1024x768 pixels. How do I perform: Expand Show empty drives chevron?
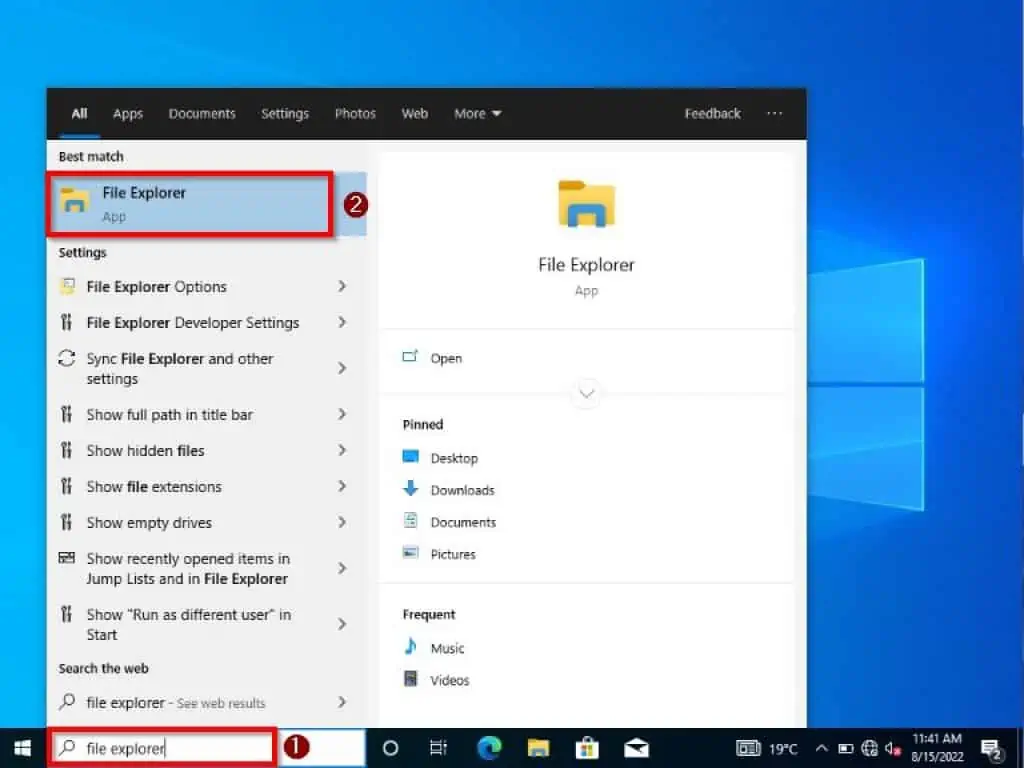(x=342, y=522)
